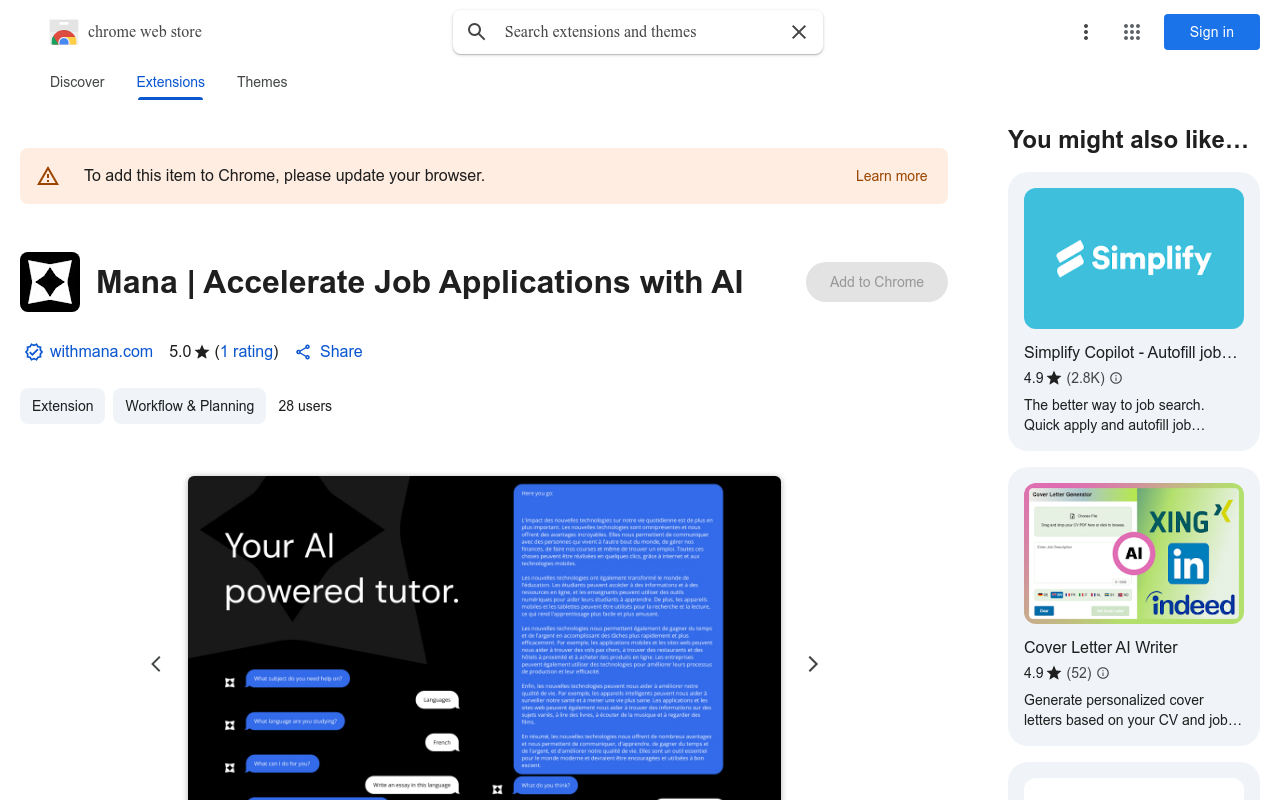The width and height of the screenshot is (1280, 800).
Task: Open the Google apps grid
Action: tap(1132, 32)
